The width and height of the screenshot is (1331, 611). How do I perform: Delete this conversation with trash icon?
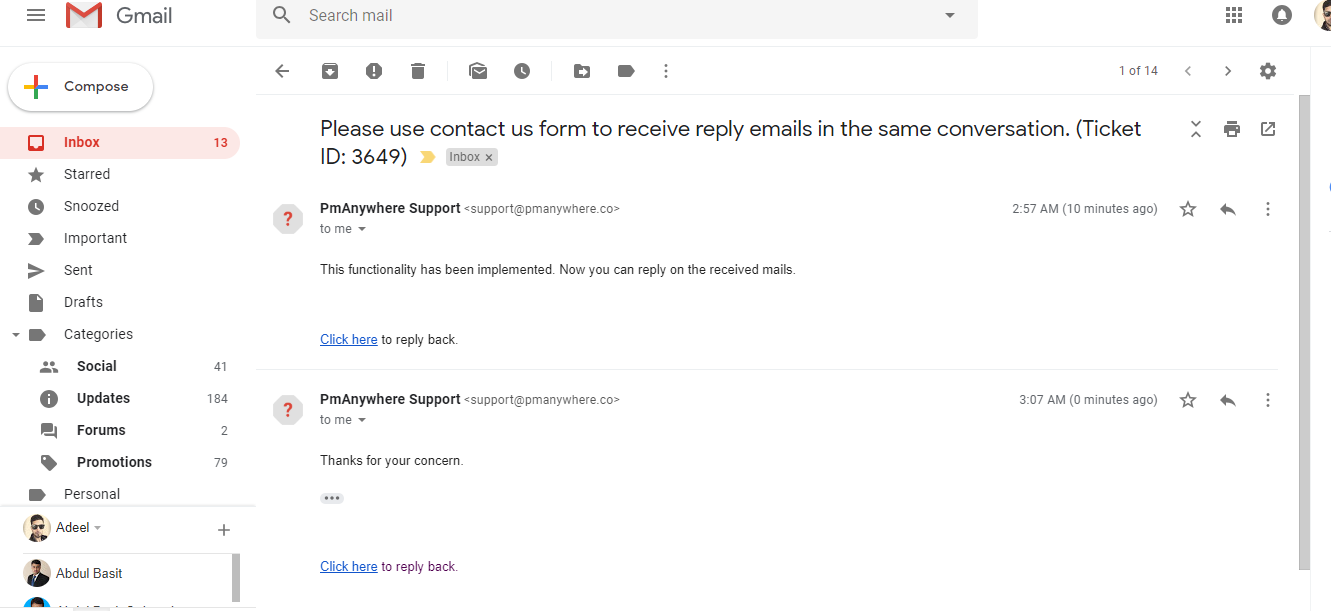[418, 71]
